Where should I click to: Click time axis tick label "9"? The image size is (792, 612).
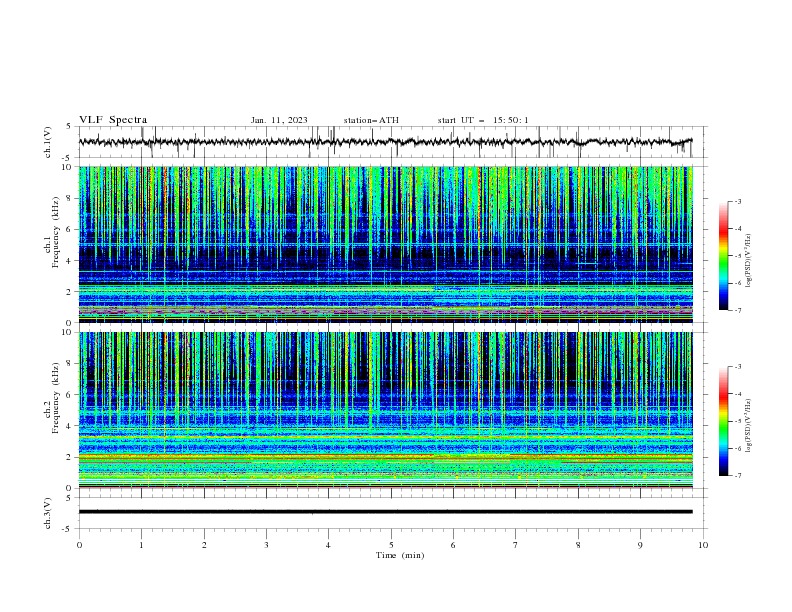[640, 545]
